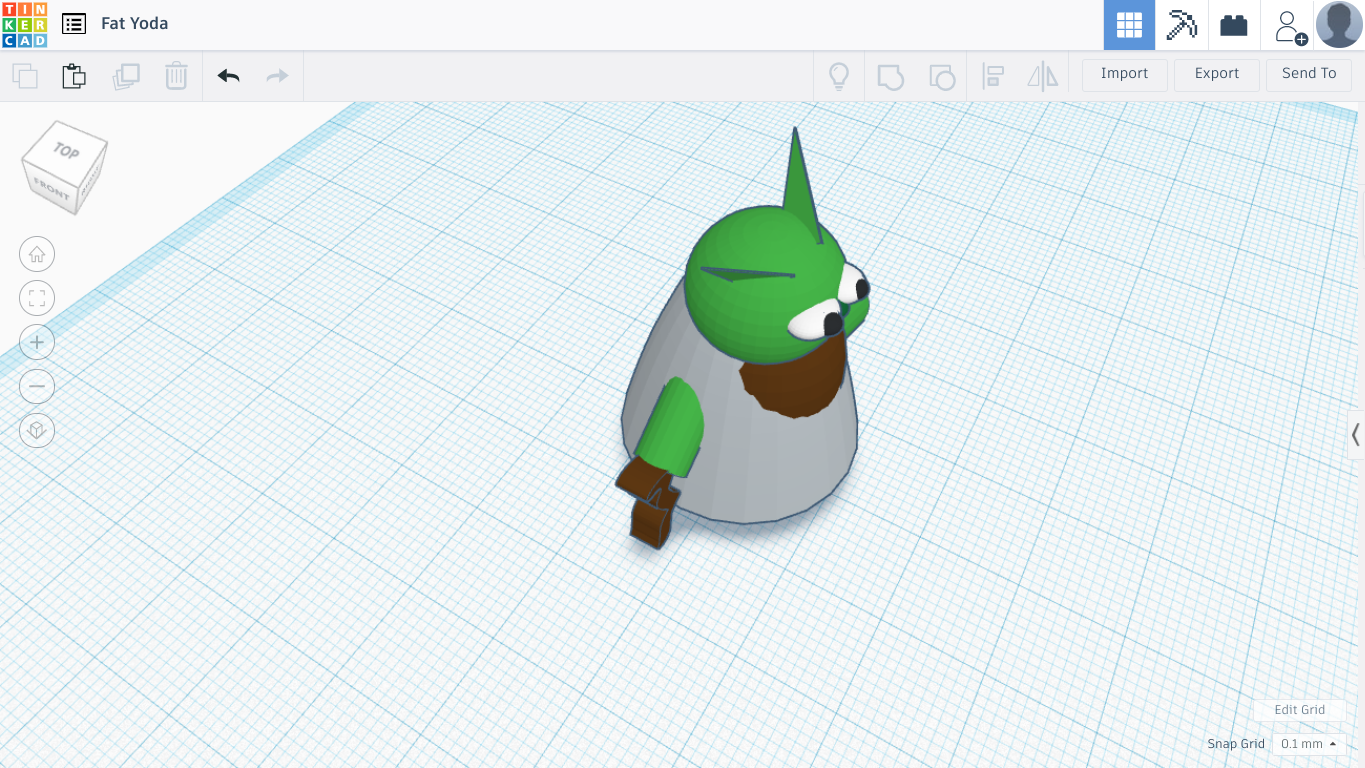The height and width of the screenshot is (768, 1365).
Task: Zoom out with the minus button
Action: coord(37,386)
